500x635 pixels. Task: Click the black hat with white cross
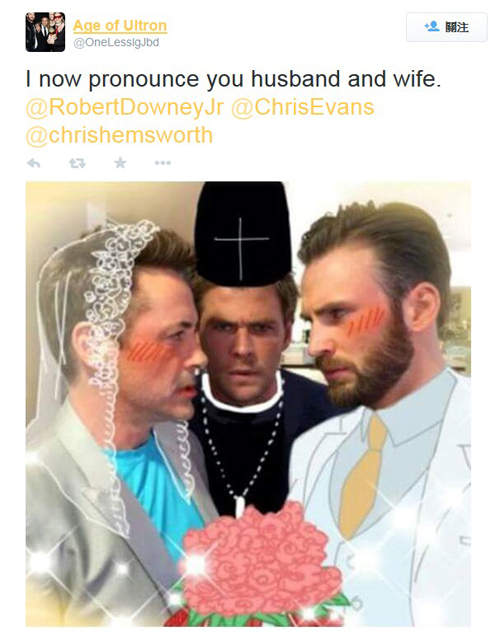(x=243, y=234)
